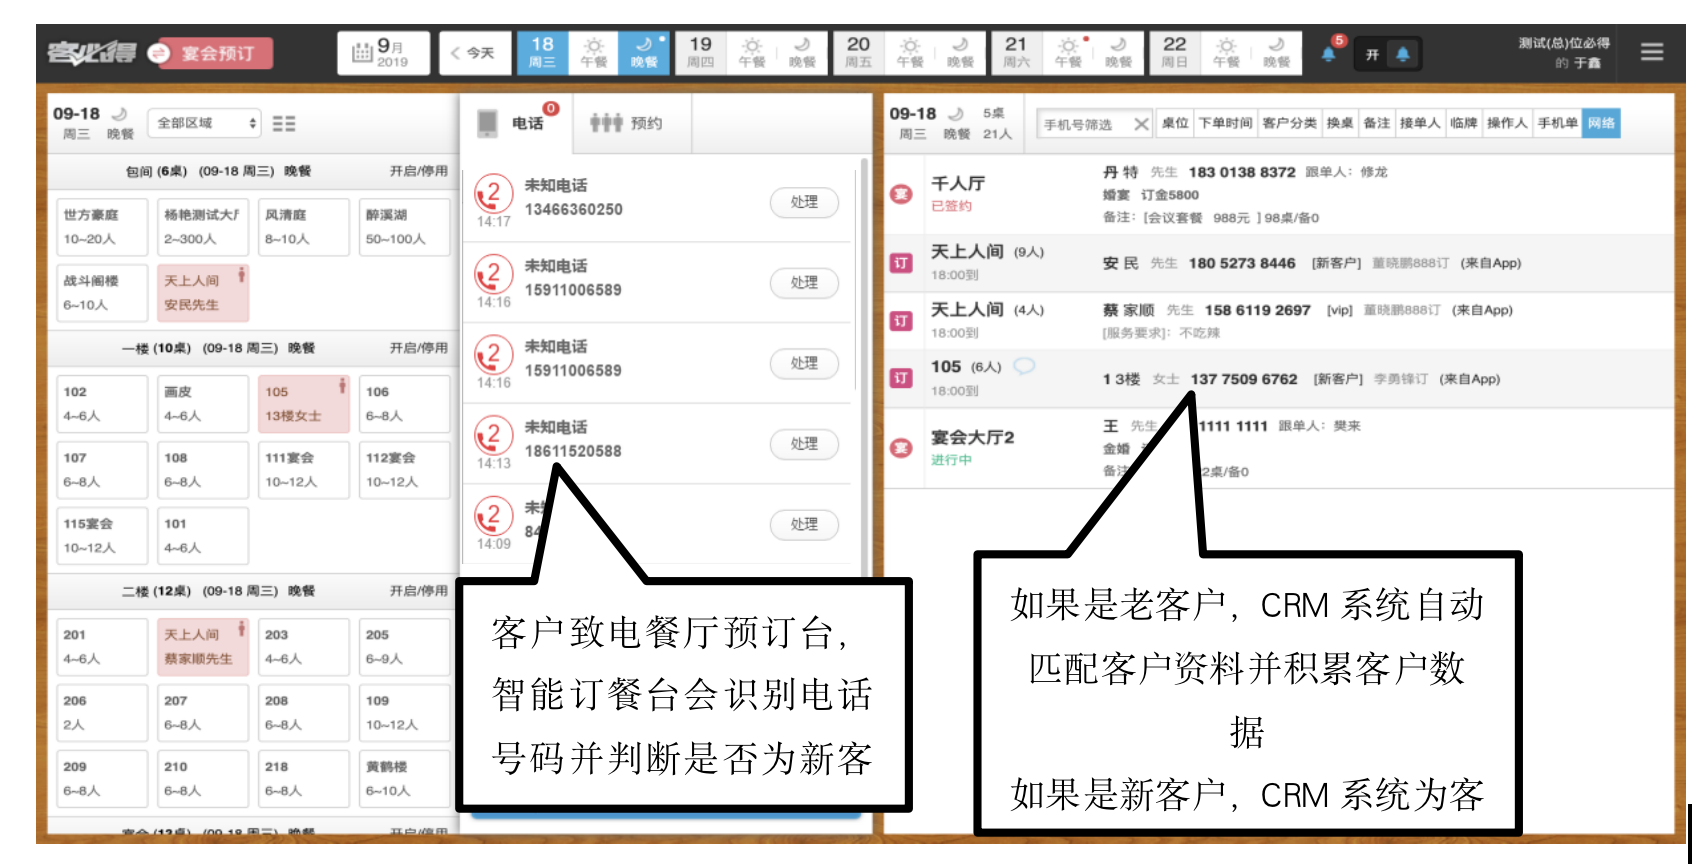Type in the 手机号筛选 input field
The height and width of the screenshot is (868, 1700).
click(x=1084, y=124)
